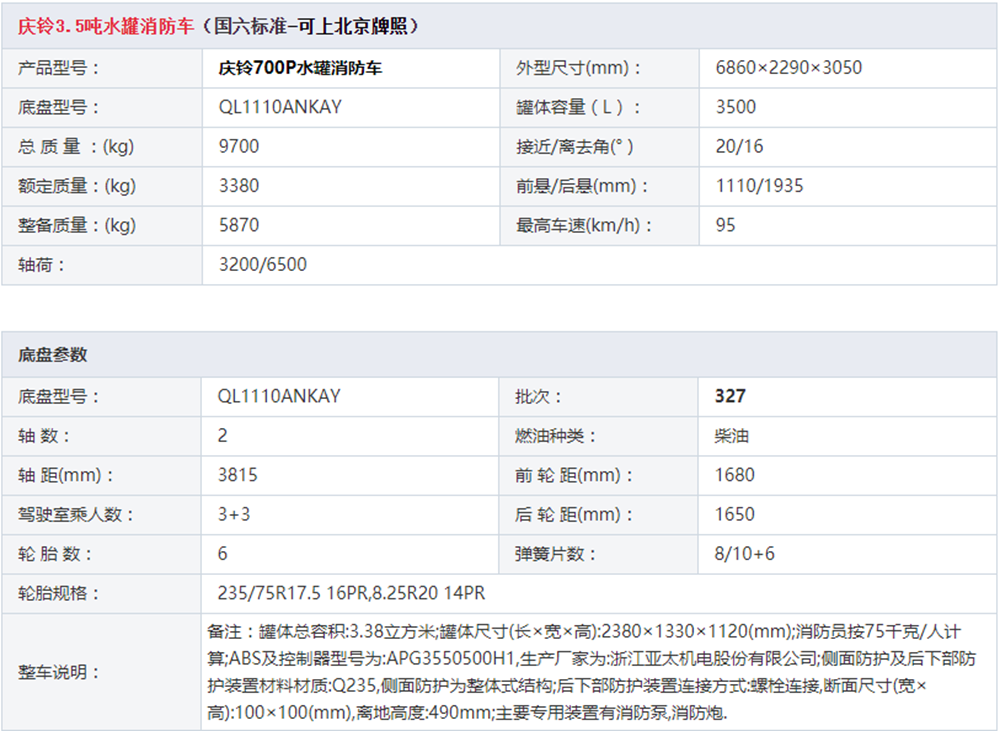Click overhang value 1110/1935
1000x731 pixels.
pyautogui.click(x=759, y=186)
